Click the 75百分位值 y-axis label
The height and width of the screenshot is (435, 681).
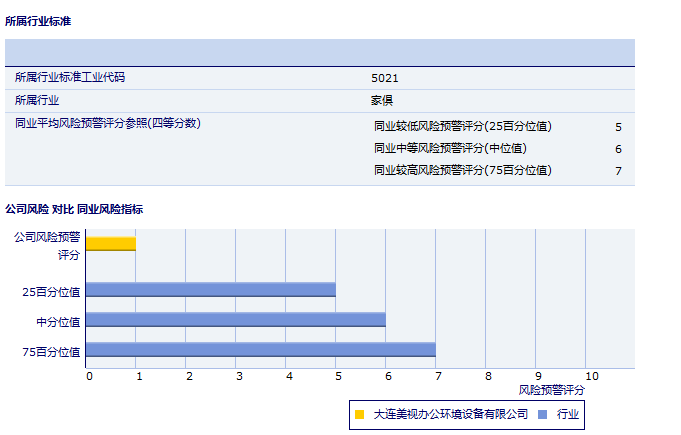pyautogui.click(x=51, y=351)
